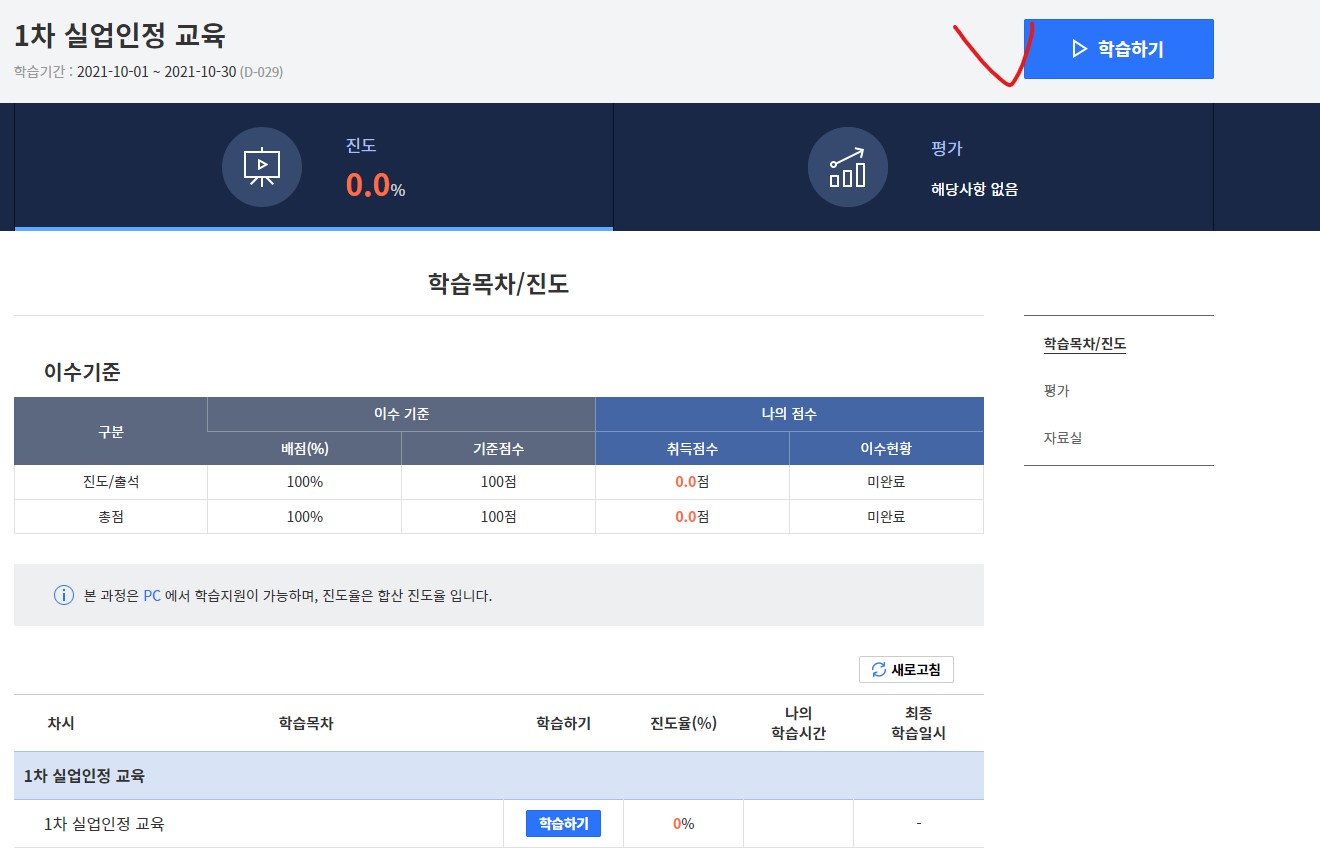Click the 진도/출석 row label
This screenshot has height=861, width=1320.
[x=111, y=482]
